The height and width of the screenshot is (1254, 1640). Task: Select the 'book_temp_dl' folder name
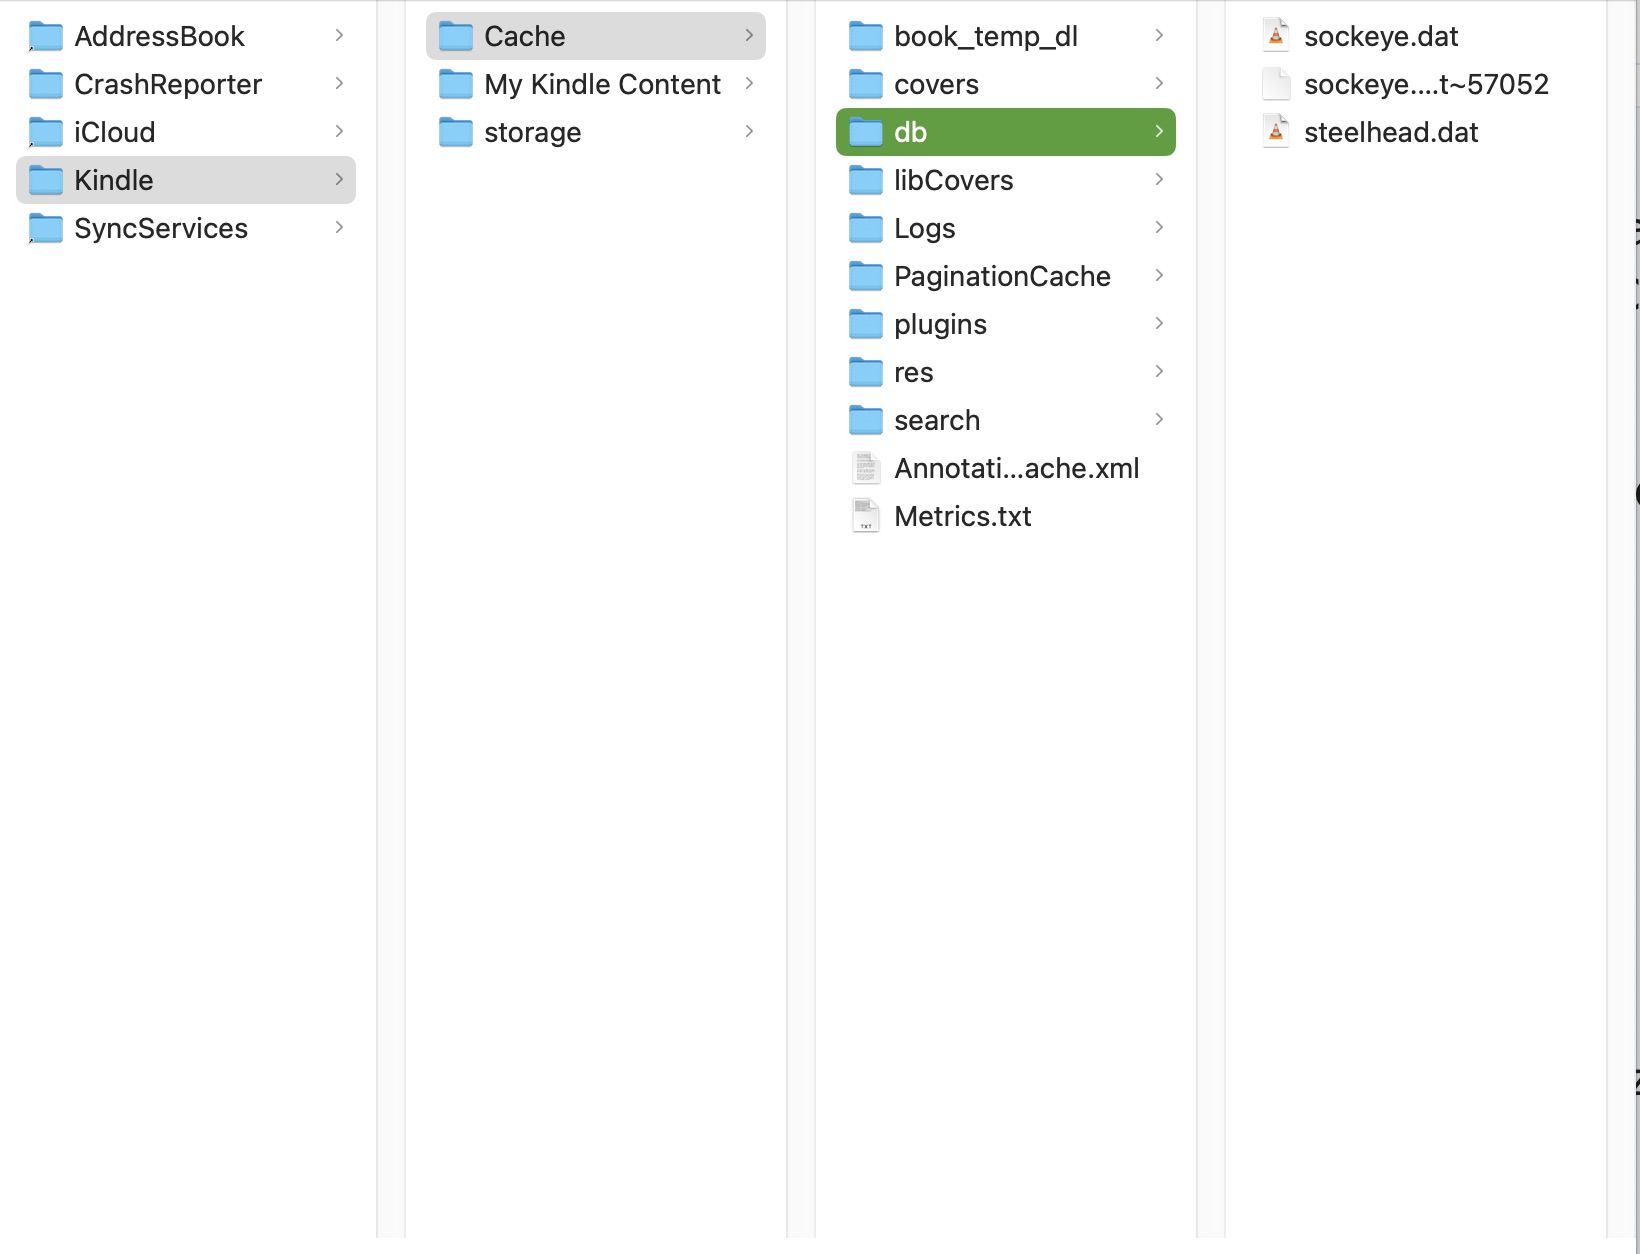coord(986,37)
